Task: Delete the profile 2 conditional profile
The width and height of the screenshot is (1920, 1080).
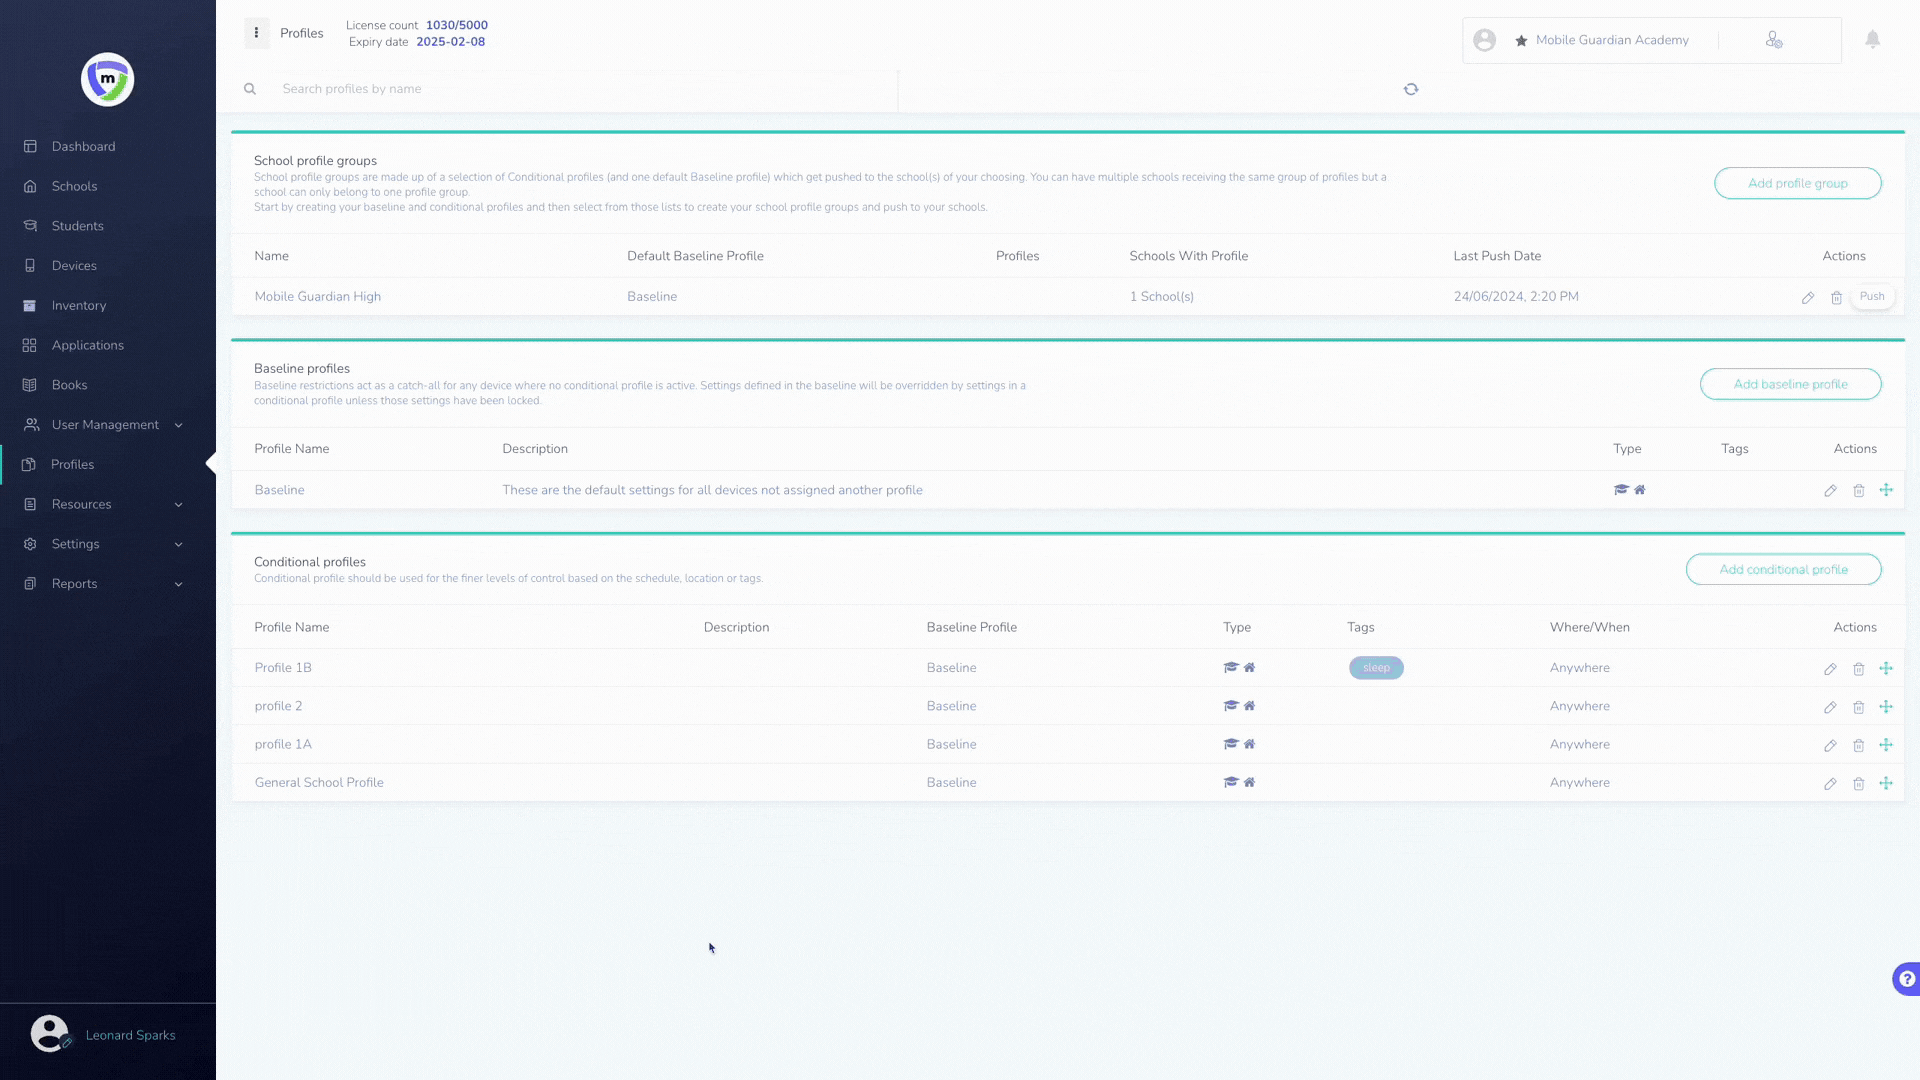Action: tap(1858, 707)
